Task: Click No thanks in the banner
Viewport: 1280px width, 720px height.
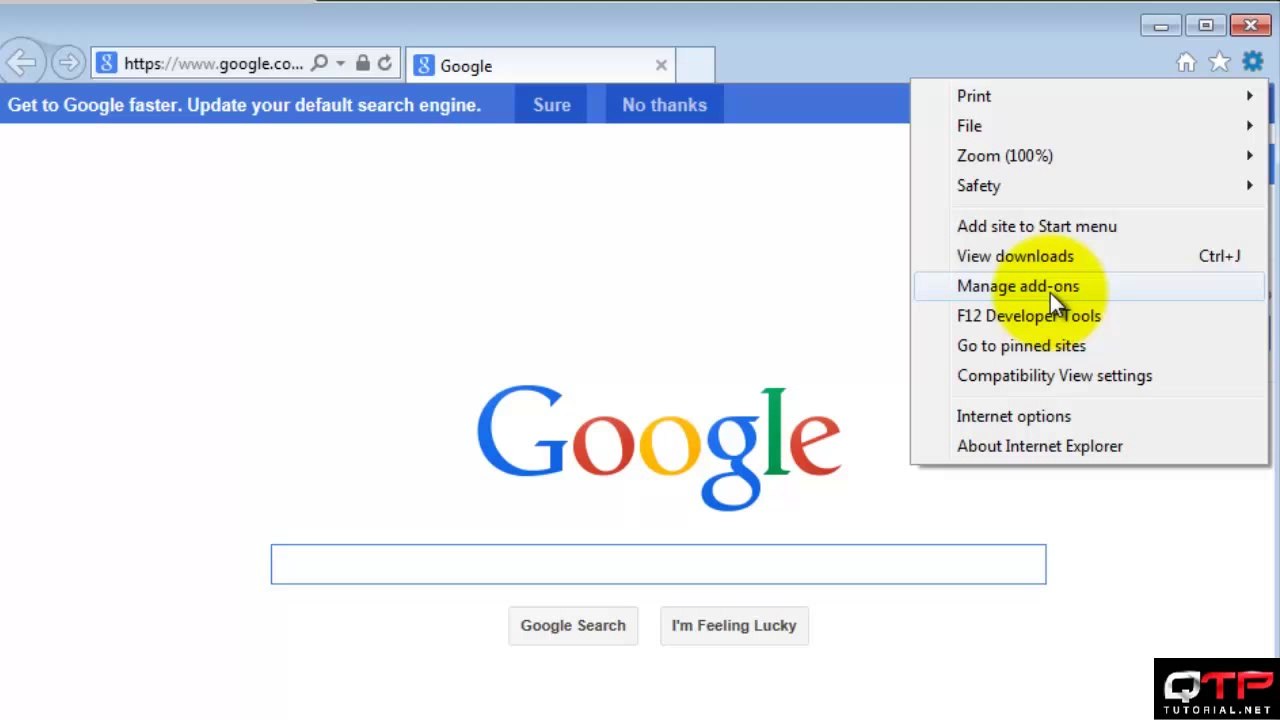Action: (x=664, y=105)
